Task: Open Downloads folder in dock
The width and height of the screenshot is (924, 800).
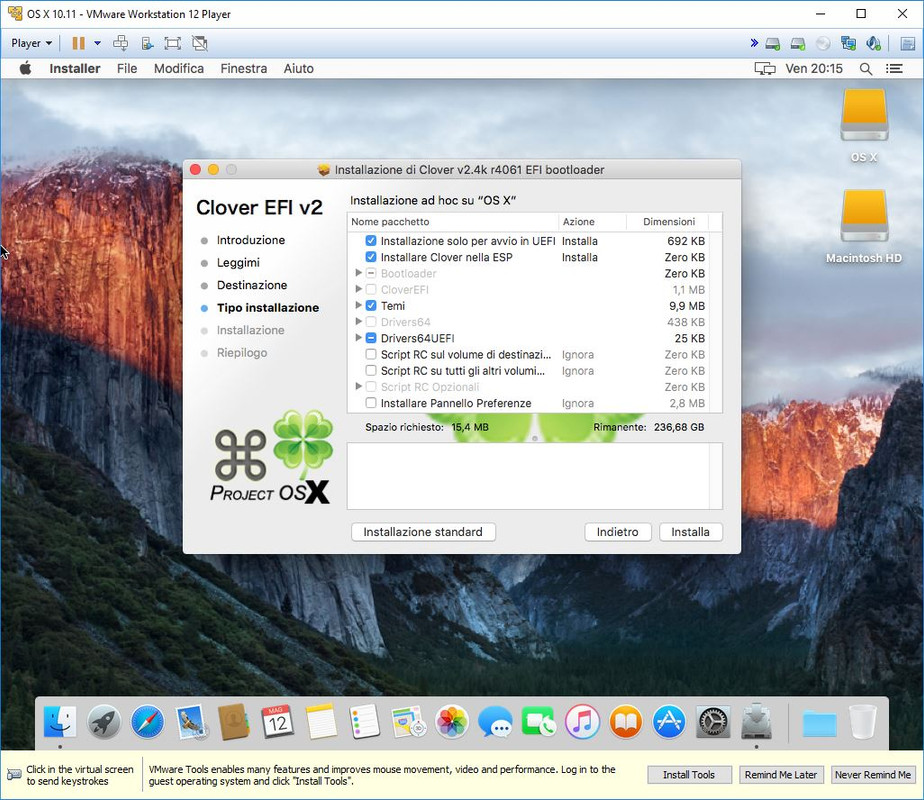Action: 820,722
